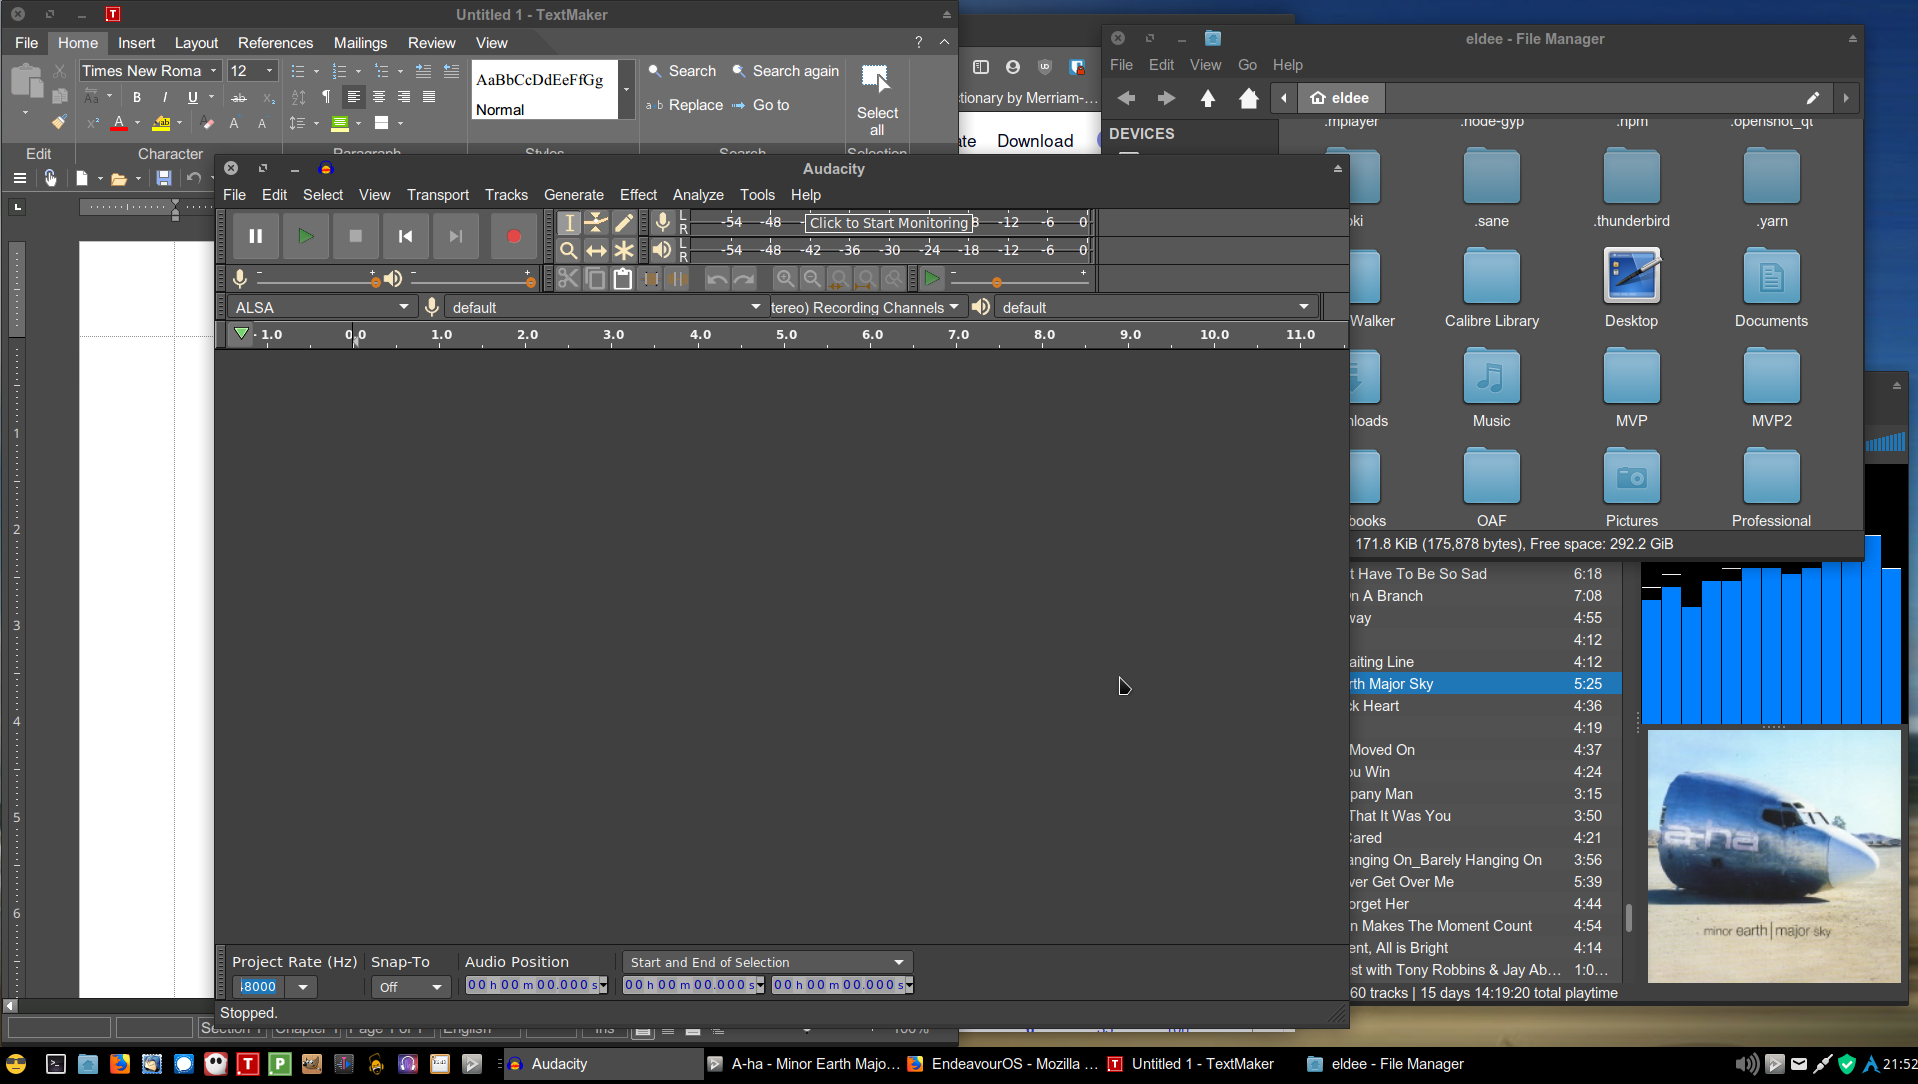This screenshot has width=1918, height=1084.
Task: Click Search again in TextMaker ribbon
Action: coord(786,71)
